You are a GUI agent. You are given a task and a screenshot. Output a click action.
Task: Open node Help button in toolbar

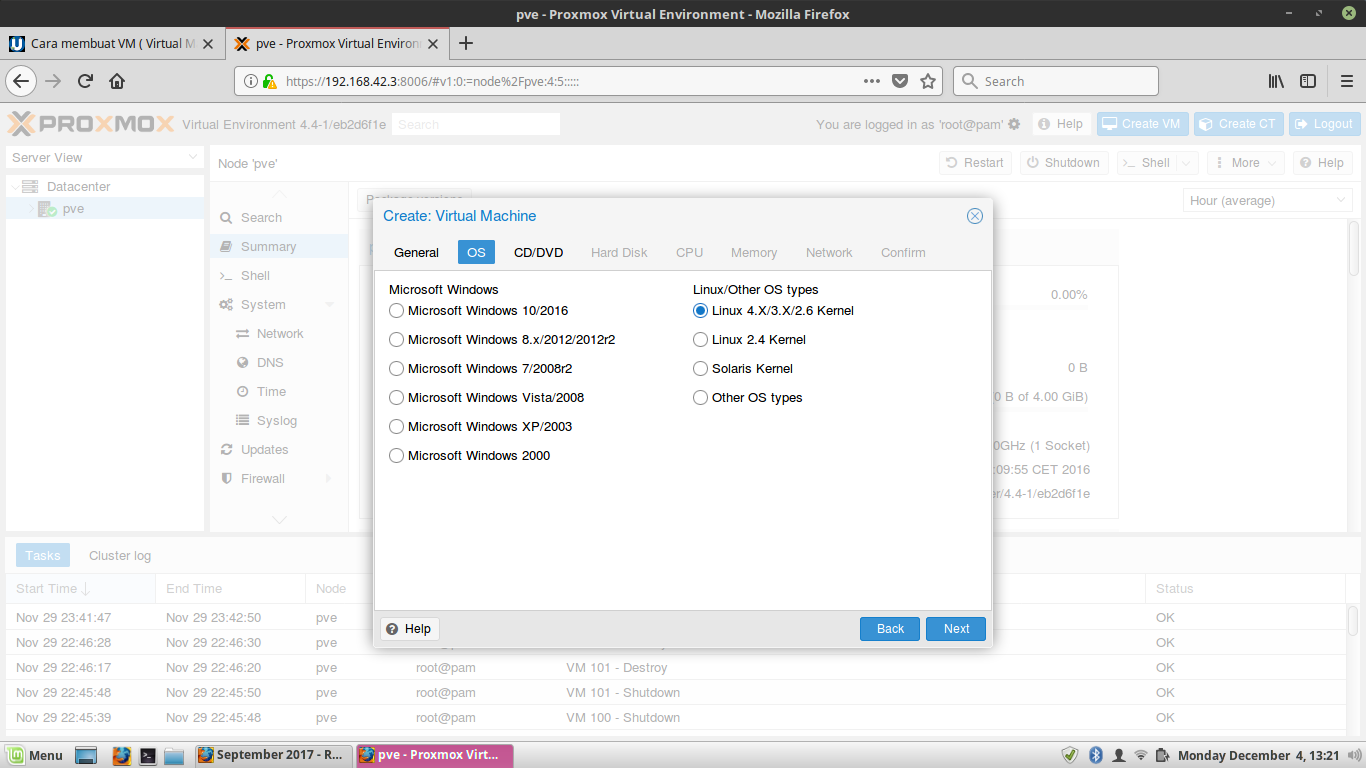(x=1322, y=163)
